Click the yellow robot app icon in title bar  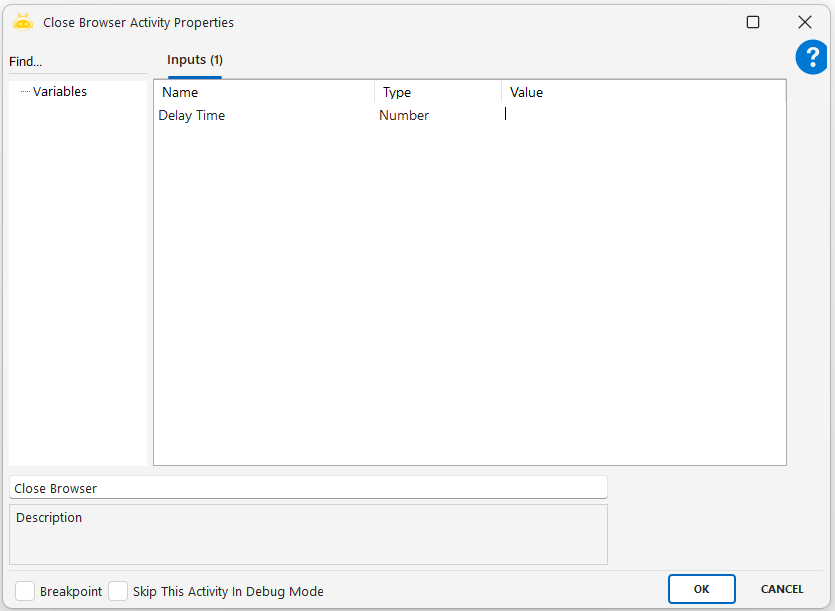pyautogui.click(x=23, y=21)
